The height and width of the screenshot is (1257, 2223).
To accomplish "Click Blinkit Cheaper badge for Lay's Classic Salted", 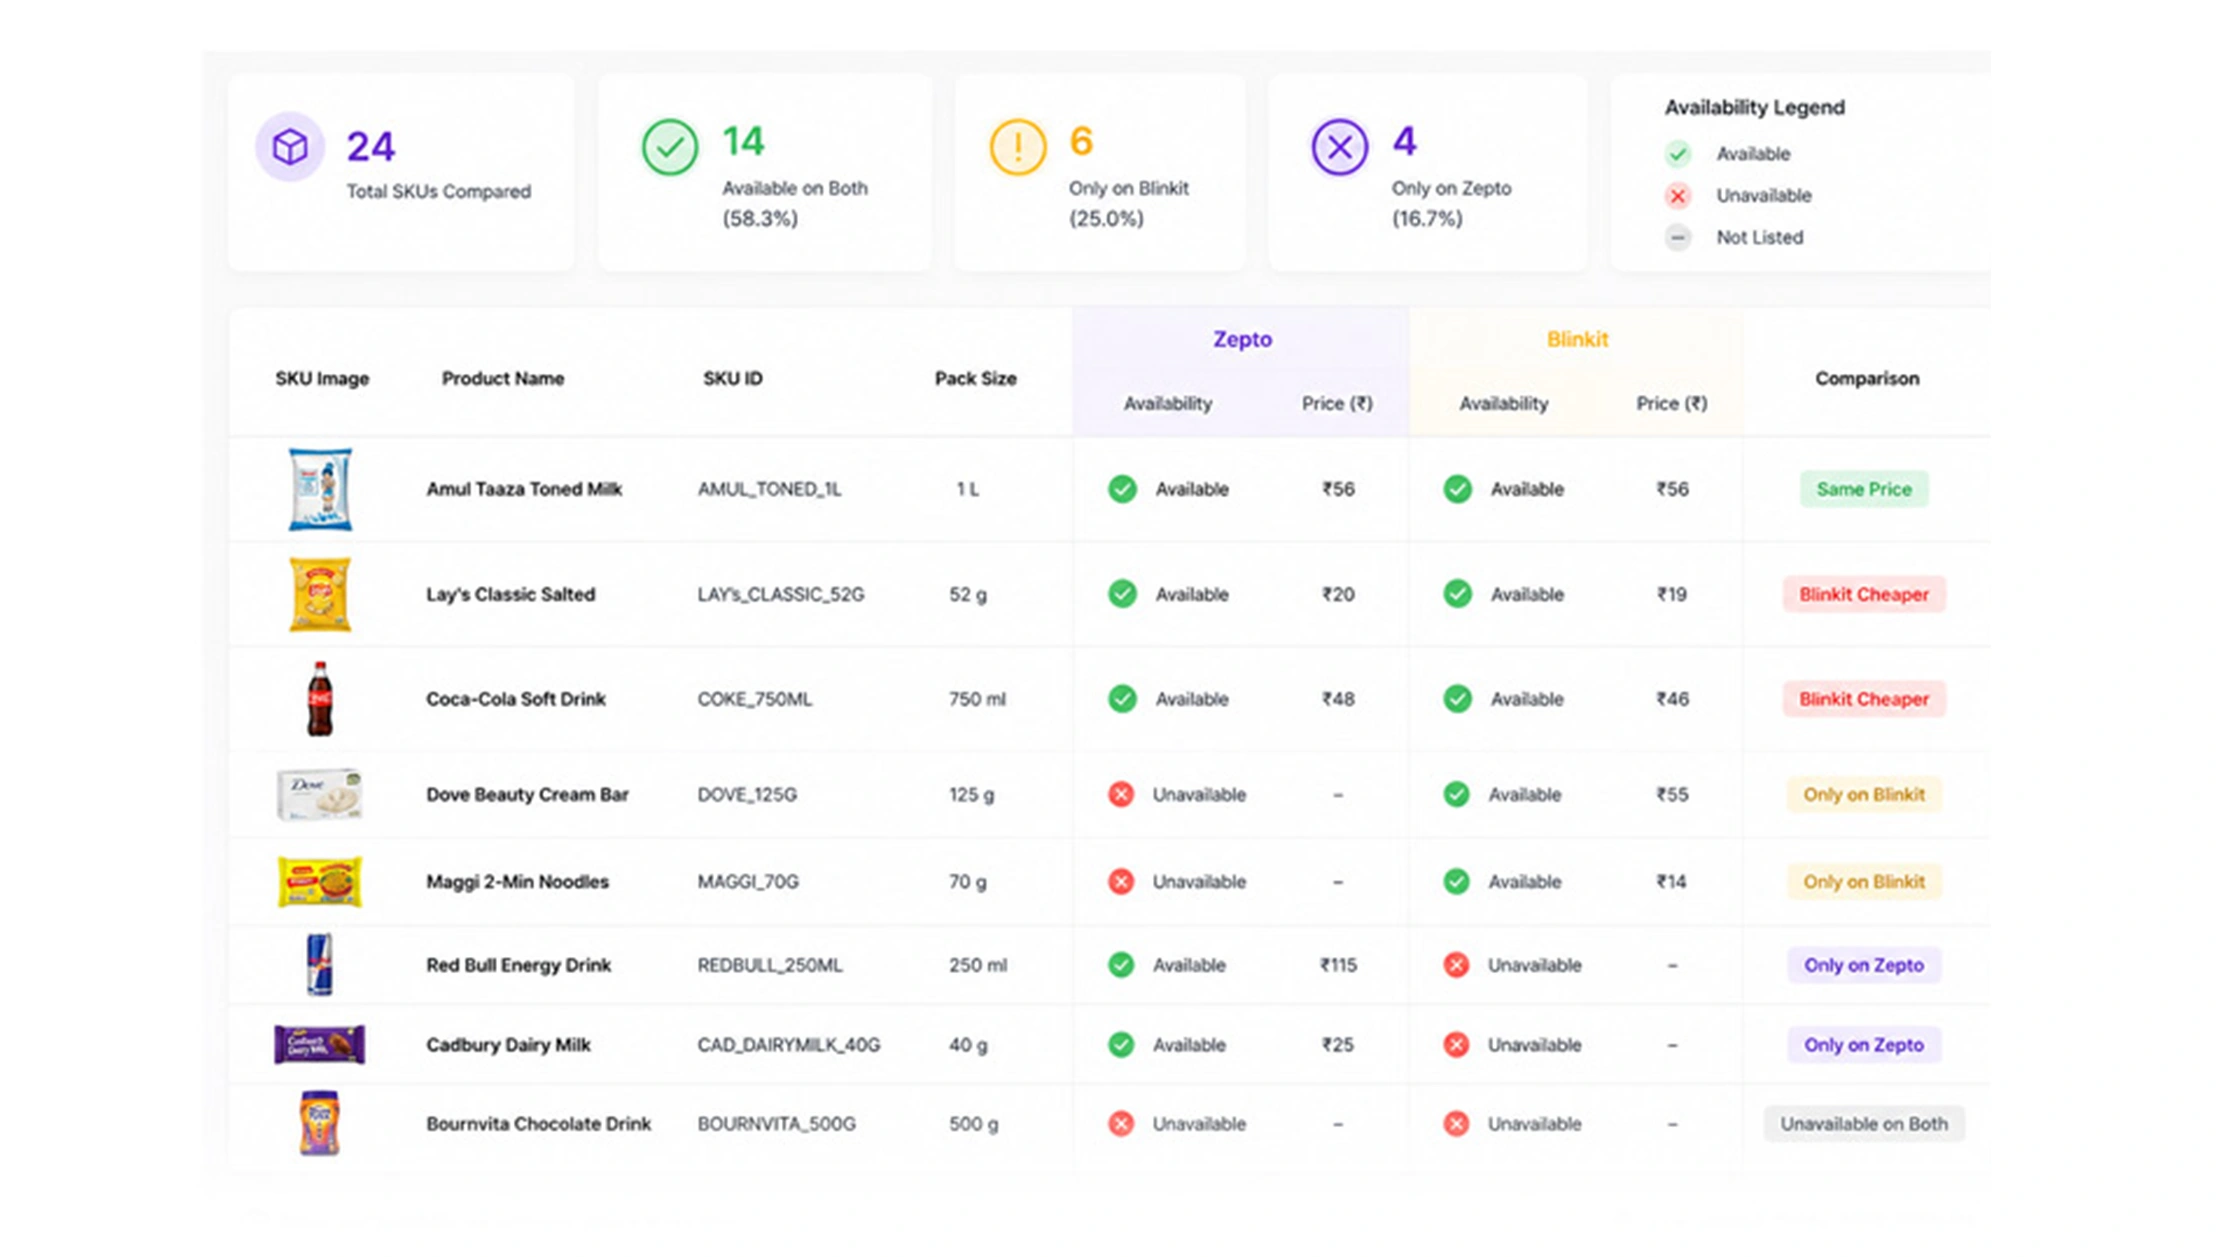I will click(1864, 594).
